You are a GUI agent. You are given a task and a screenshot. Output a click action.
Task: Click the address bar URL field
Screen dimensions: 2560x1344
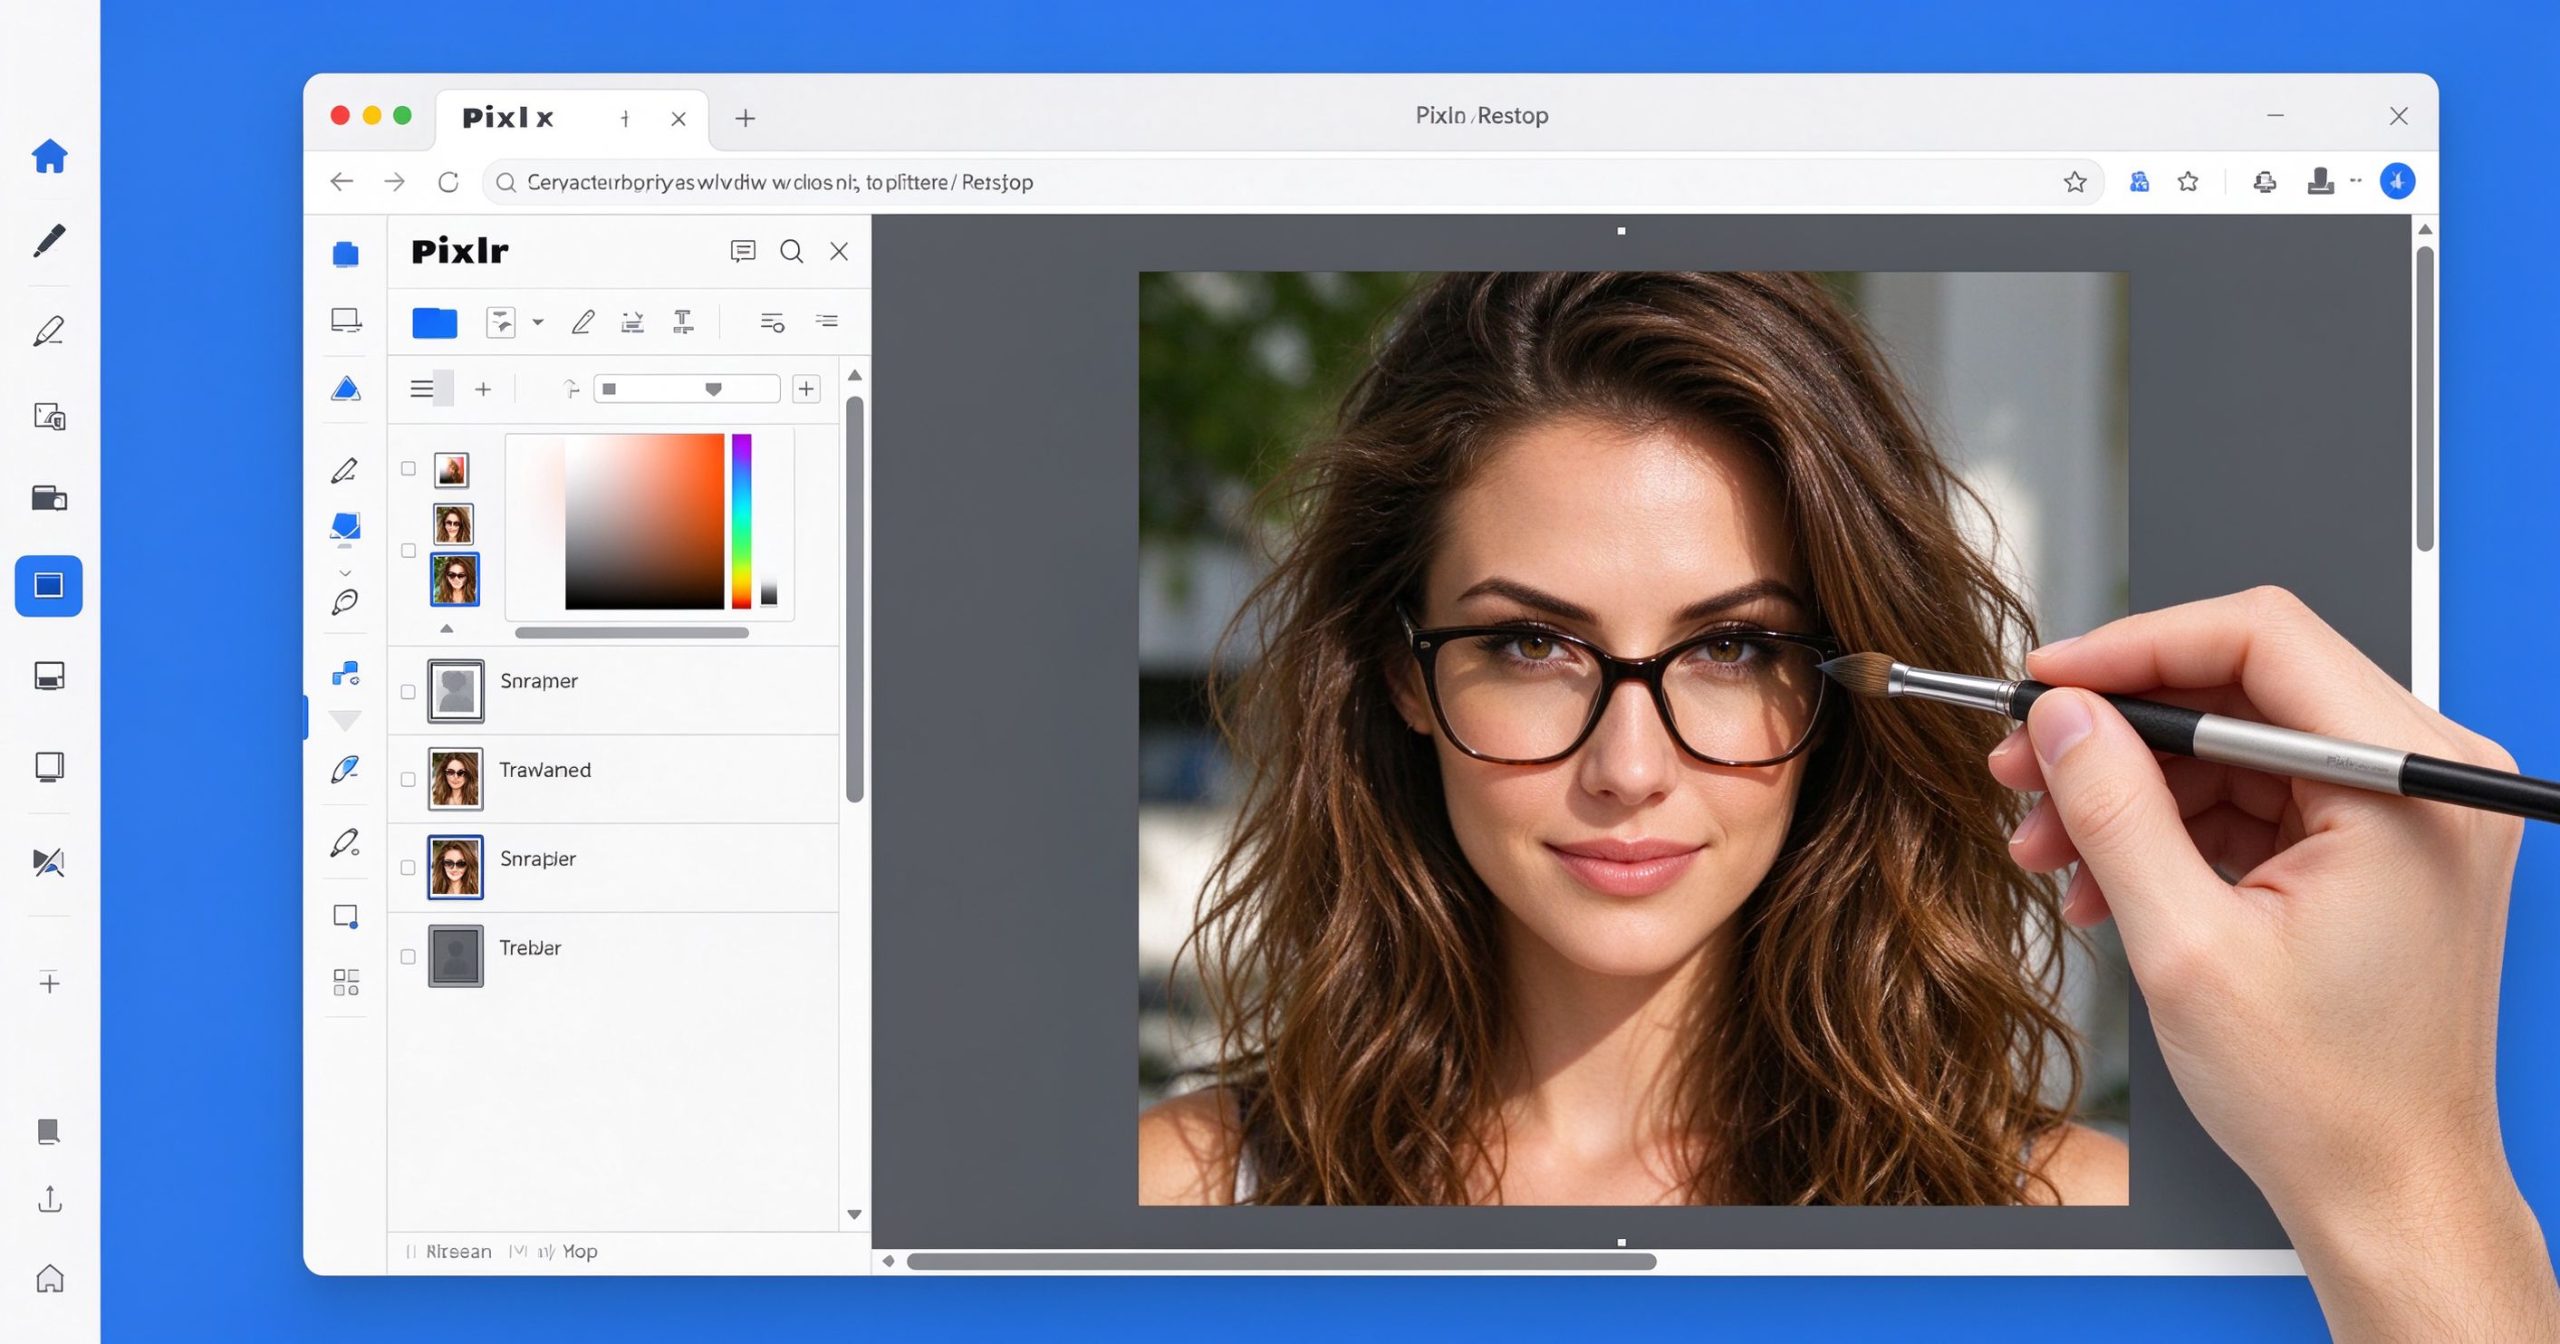tap(1293, 182)
